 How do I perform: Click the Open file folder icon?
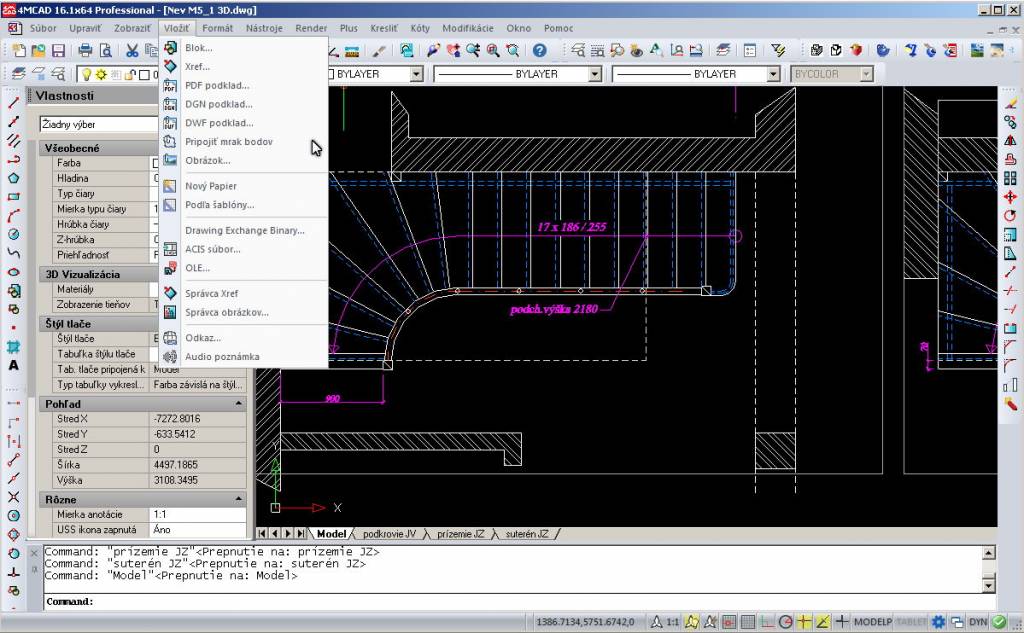tap(39, 50)
